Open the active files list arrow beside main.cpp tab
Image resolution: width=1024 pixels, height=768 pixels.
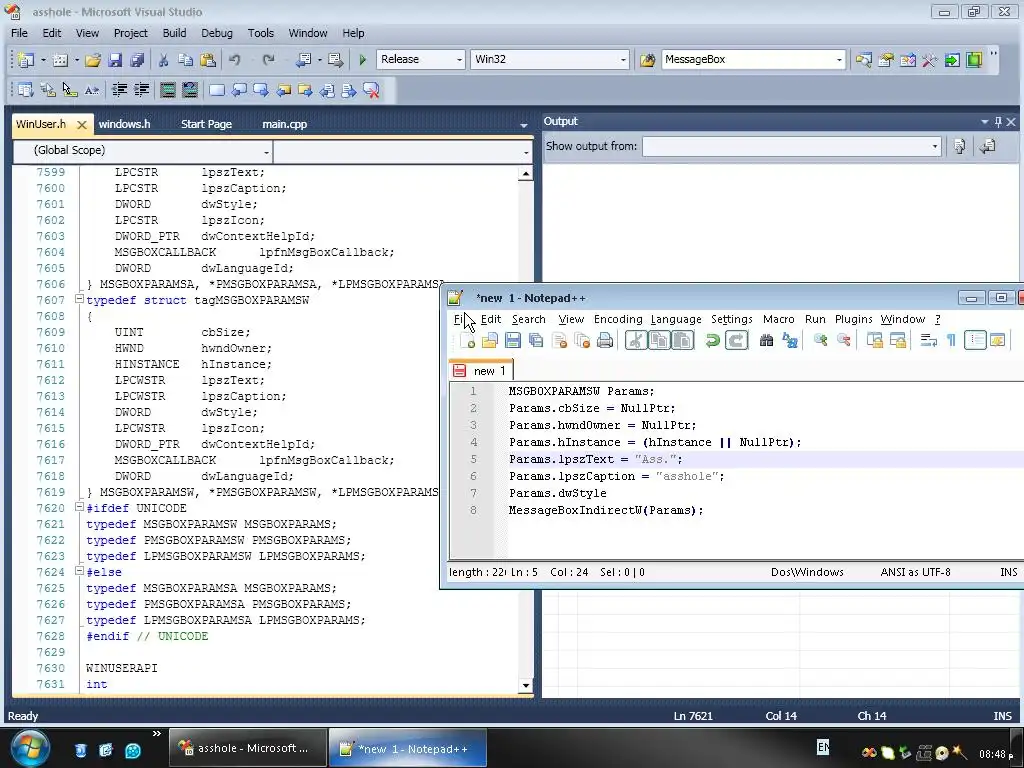tap(524, 125)
